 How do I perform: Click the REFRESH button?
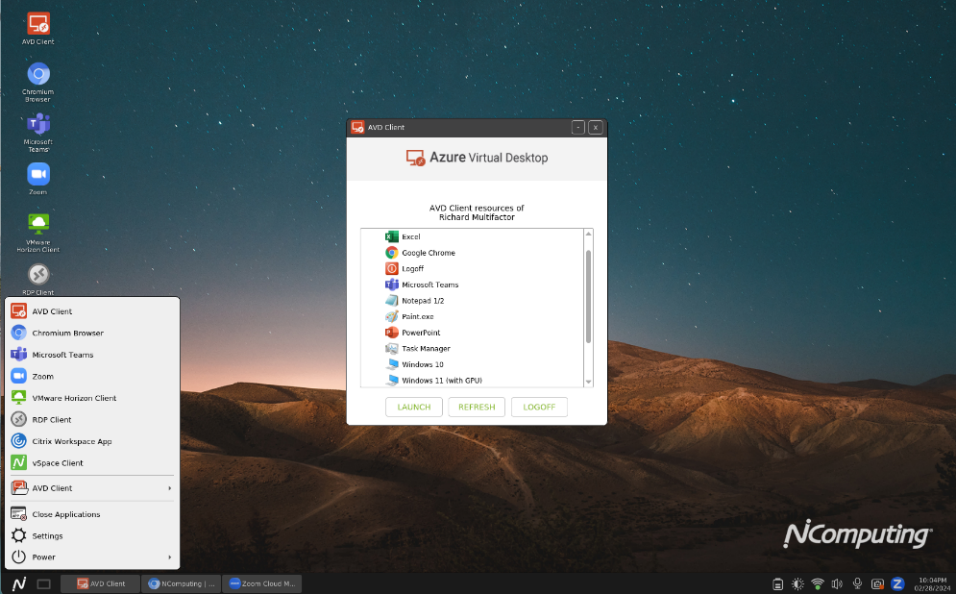click(x=477, y=407)
